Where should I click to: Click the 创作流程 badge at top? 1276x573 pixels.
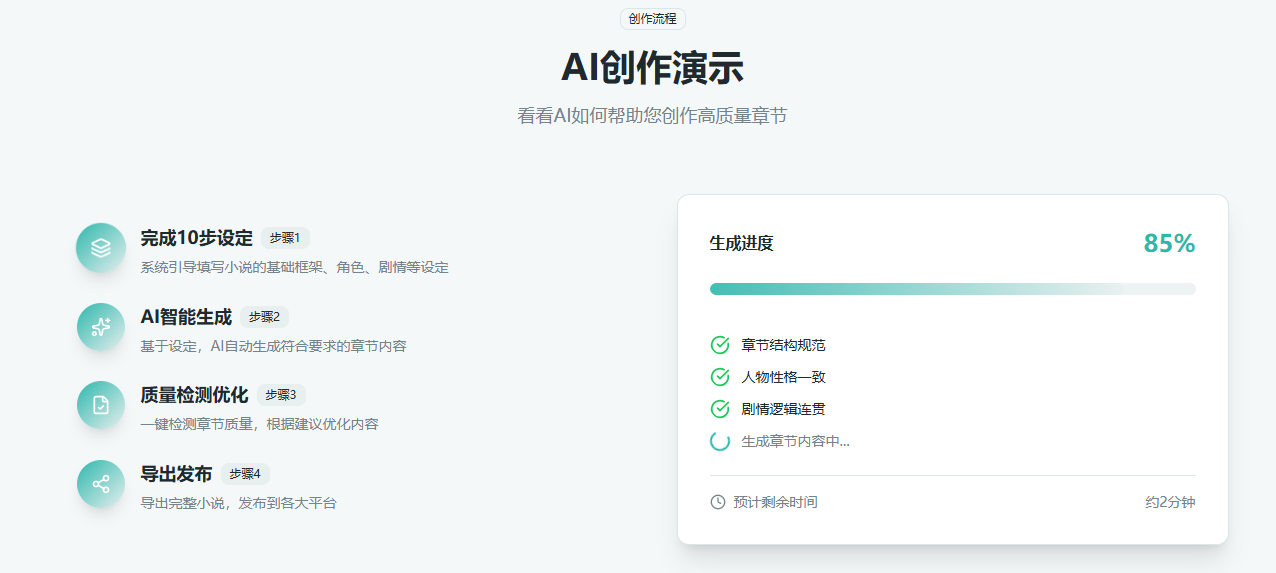(653, 19)
